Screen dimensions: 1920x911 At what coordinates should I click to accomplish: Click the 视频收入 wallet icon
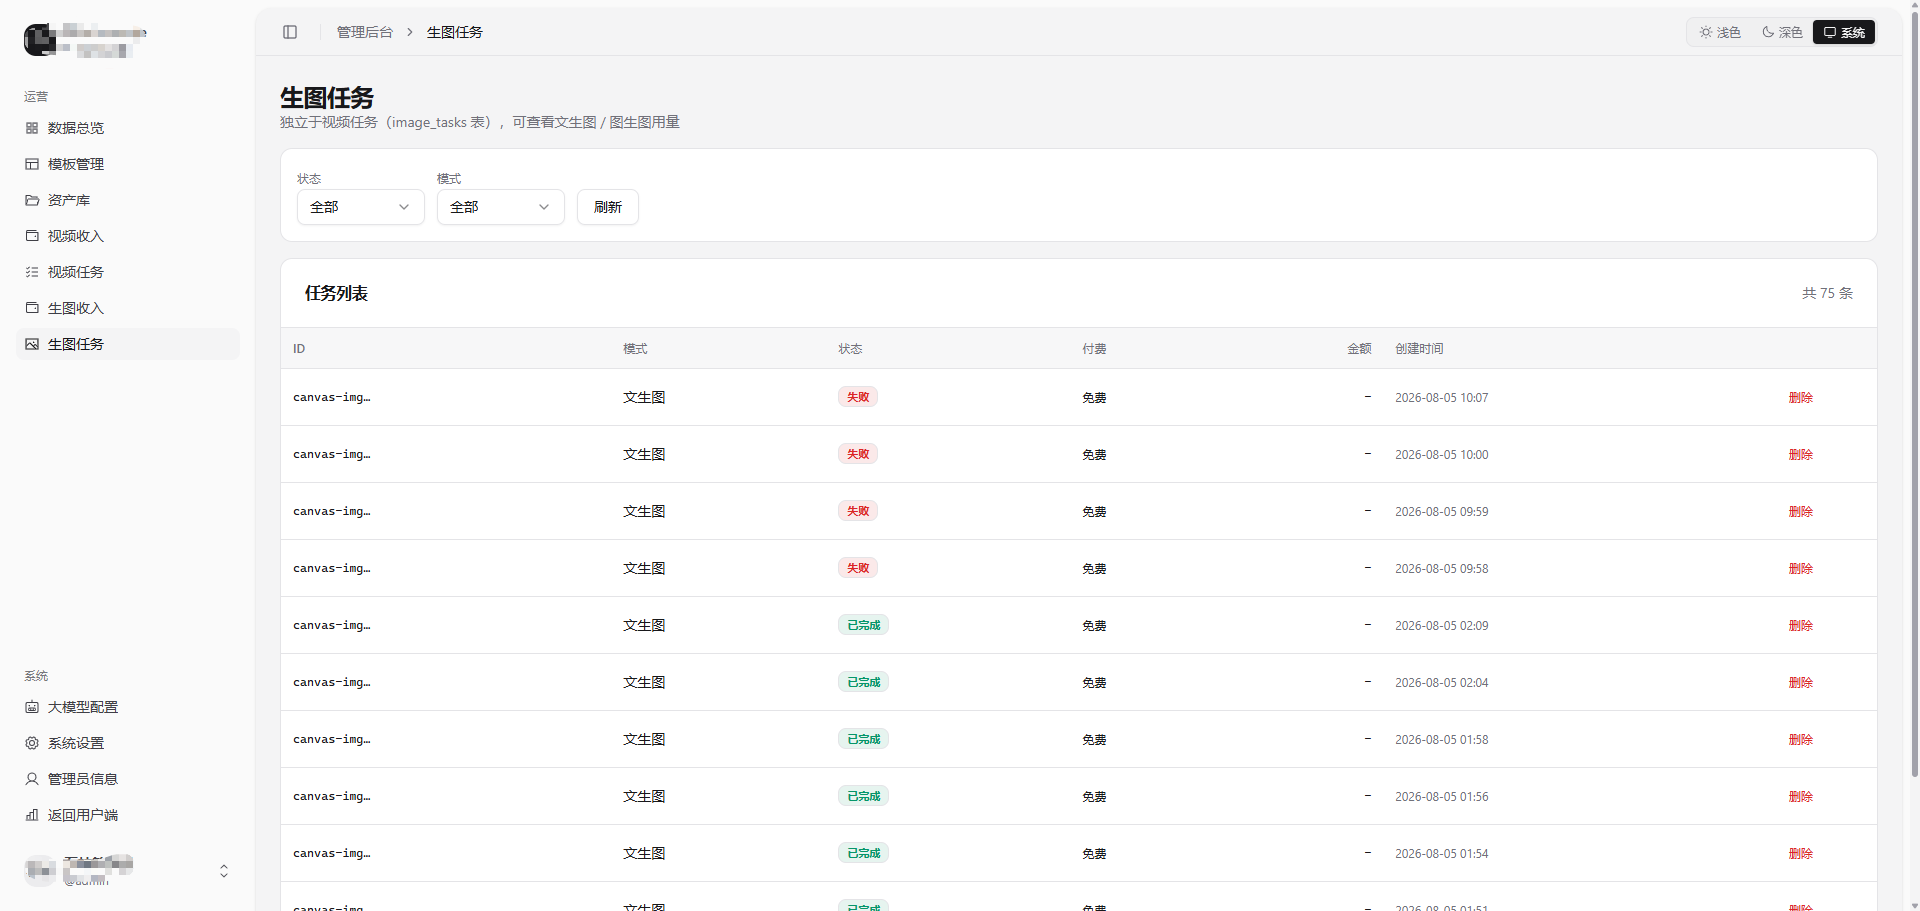pyautogui.click(x=32, y=236)
